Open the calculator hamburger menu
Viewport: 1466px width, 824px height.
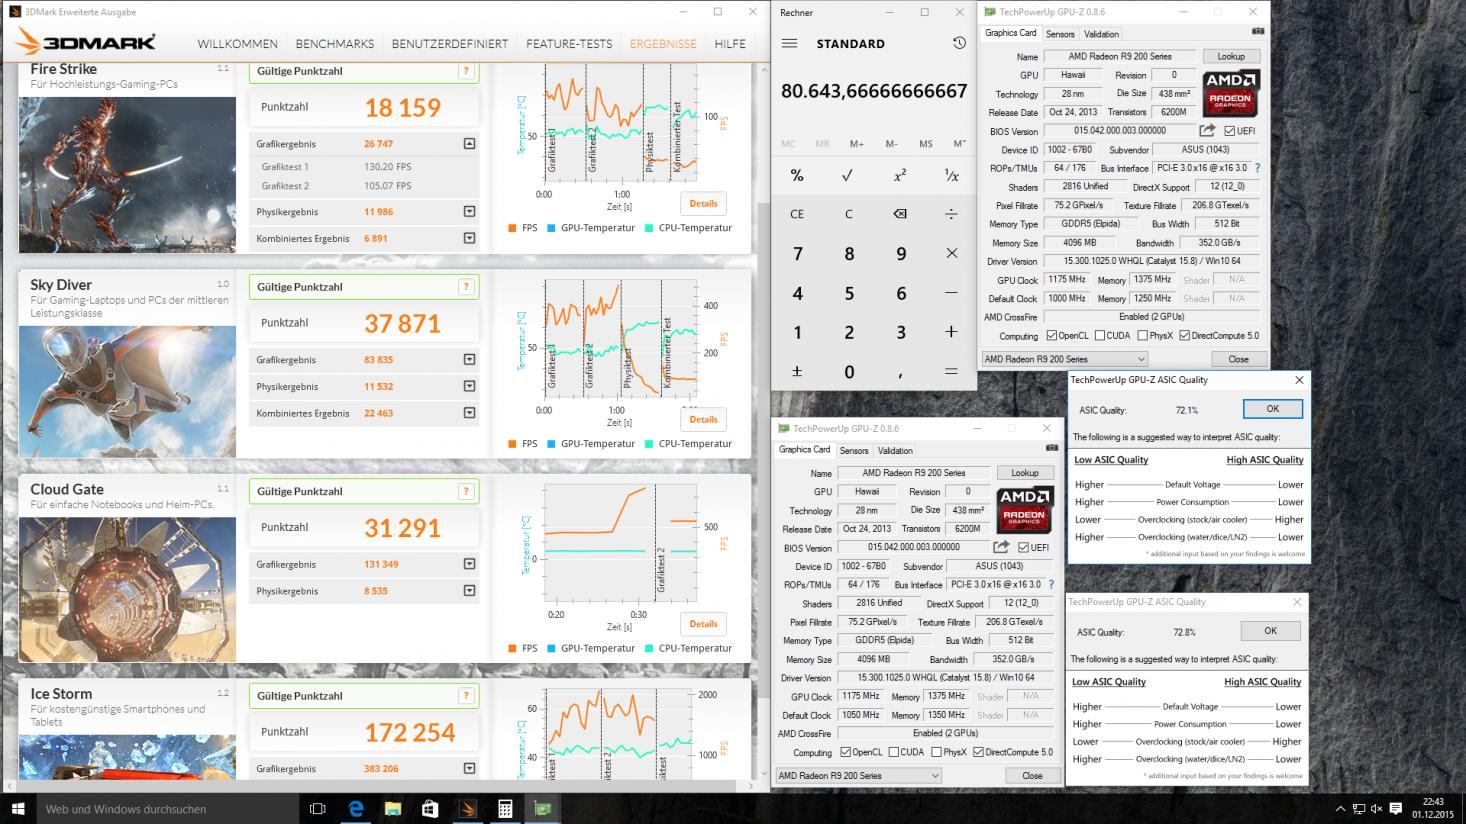(789, 43)
